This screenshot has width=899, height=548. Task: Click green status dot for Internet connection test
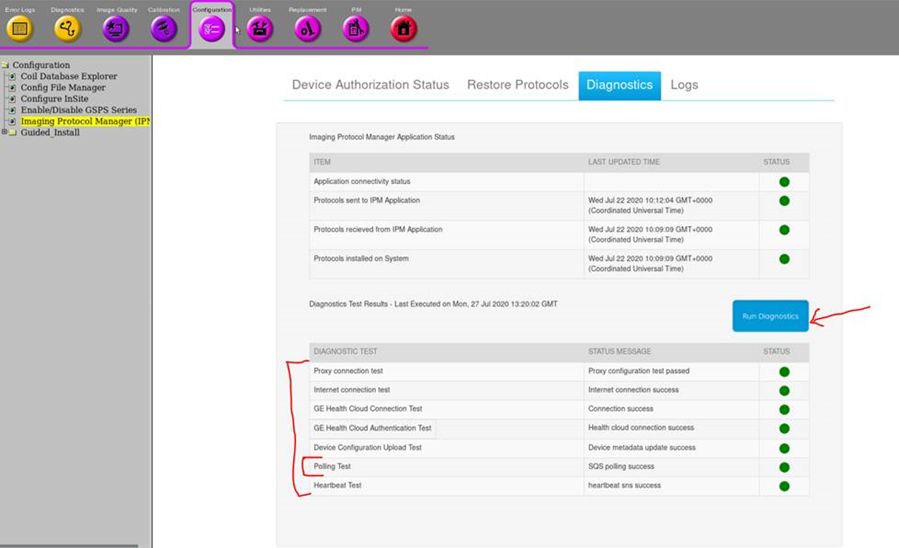tap(784, 391)
